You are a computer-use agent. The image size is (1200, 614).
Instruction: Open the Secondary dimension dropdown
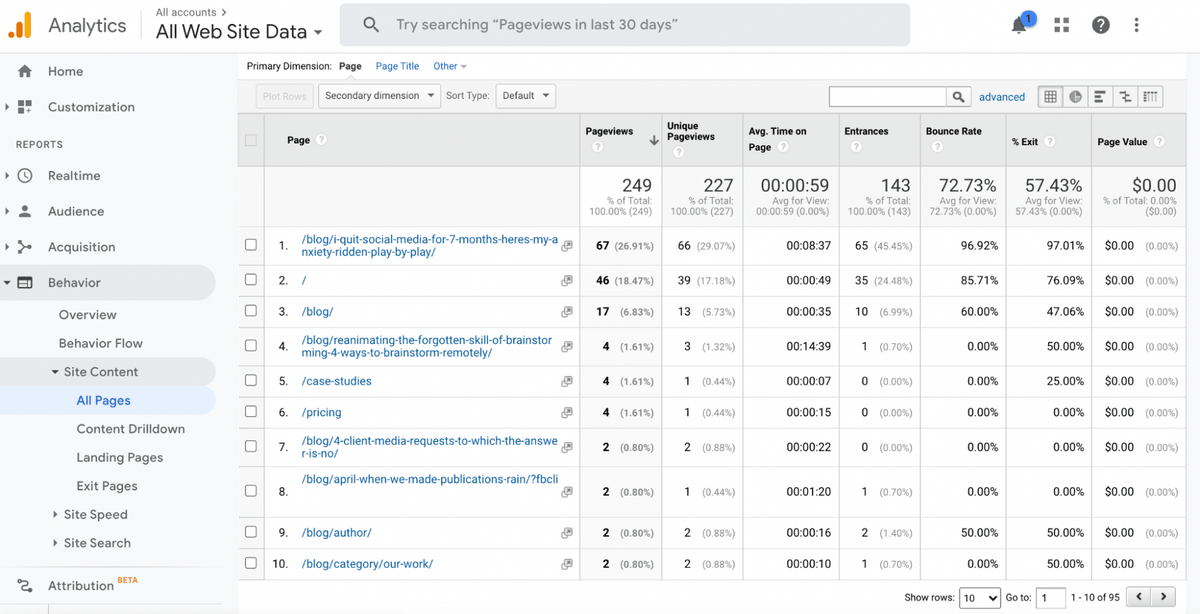(379, 96)
